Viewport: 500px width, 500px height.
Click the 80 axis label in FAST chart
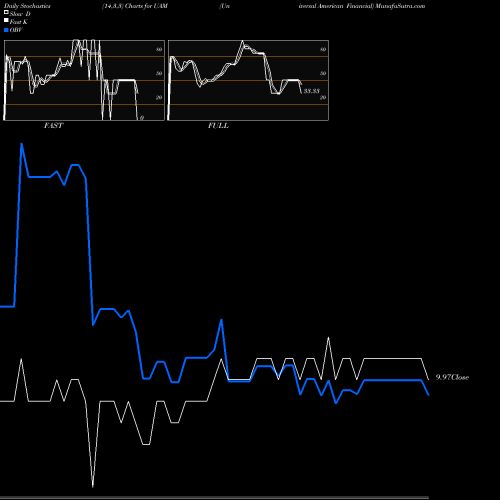159,50
